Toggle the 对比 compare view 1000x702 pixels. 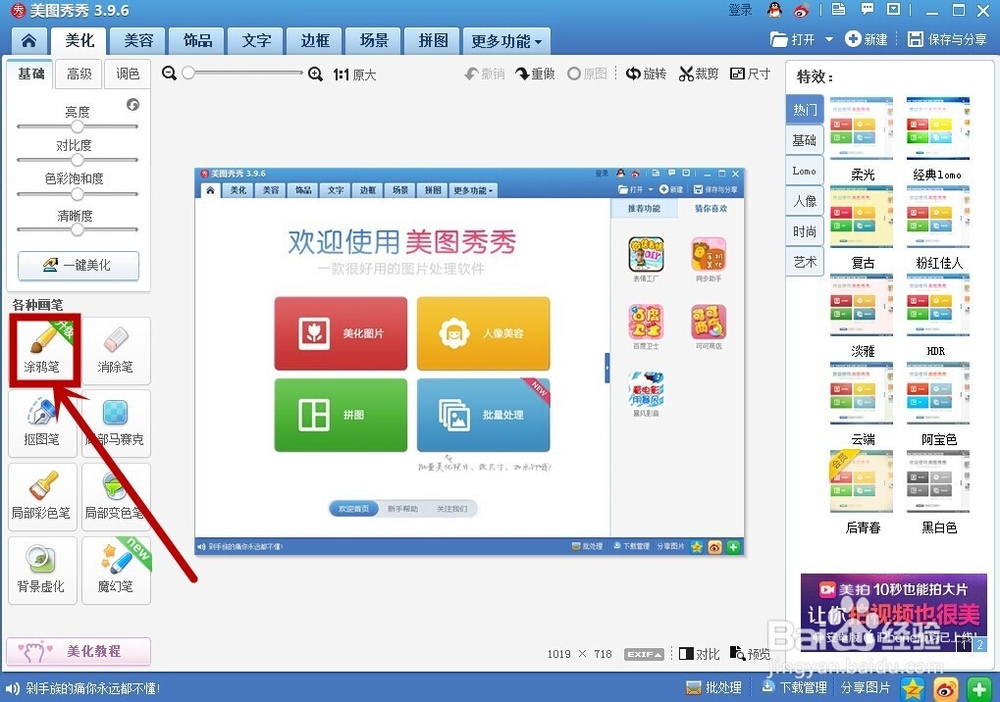pos(699,654)
